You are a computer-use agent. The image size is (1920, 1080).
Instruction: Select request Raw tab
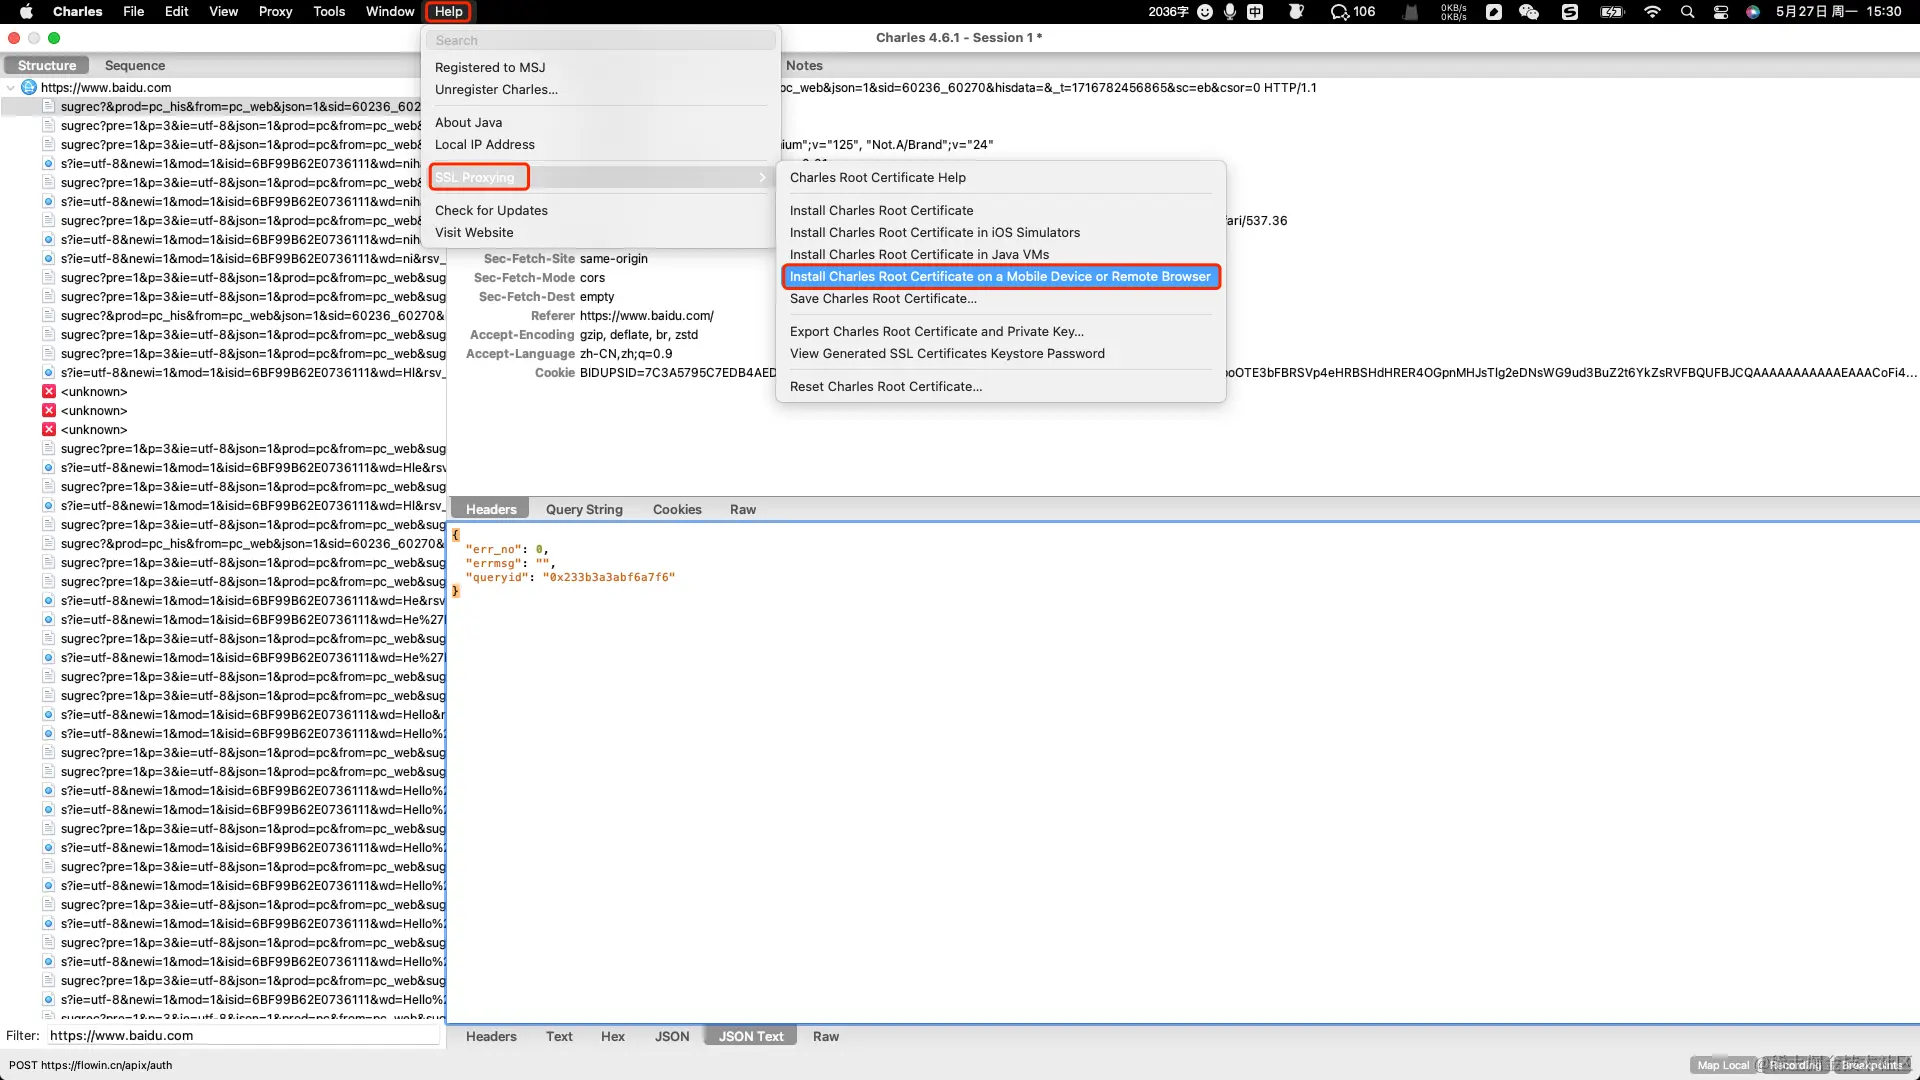click(x=743, y=510)
